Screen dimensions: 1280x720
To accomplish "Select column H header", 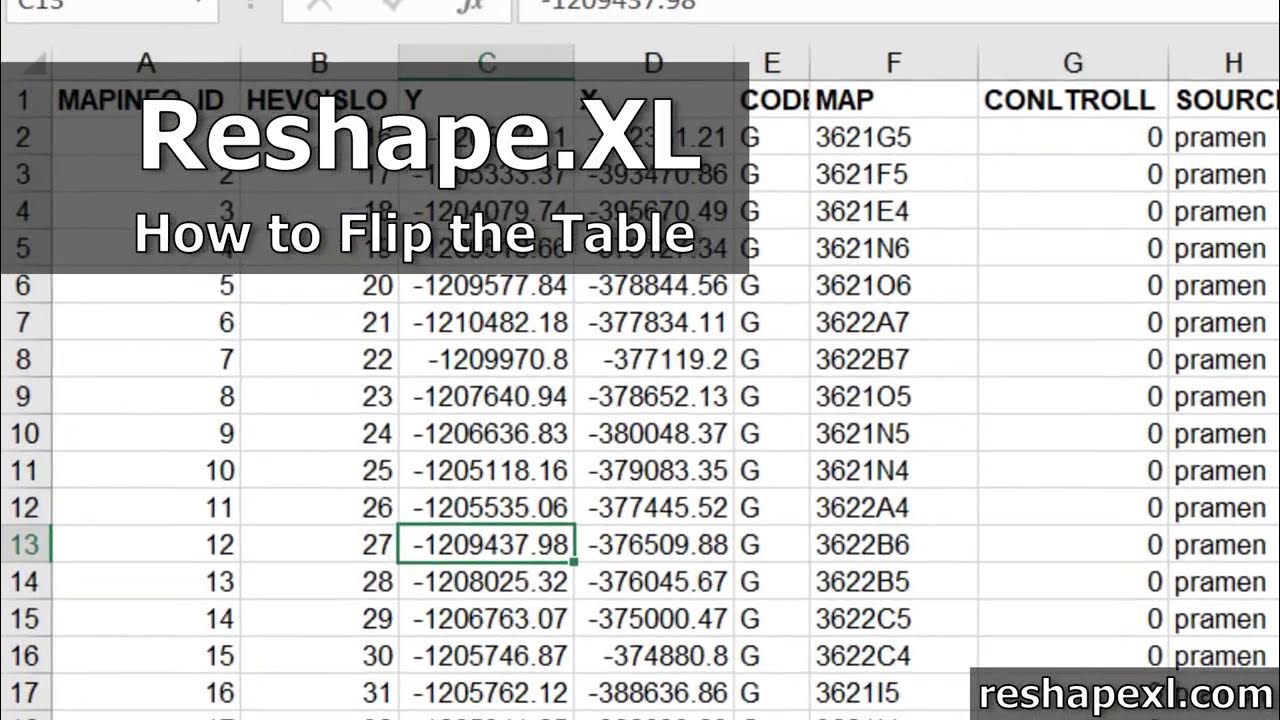I will point(1225,63).
